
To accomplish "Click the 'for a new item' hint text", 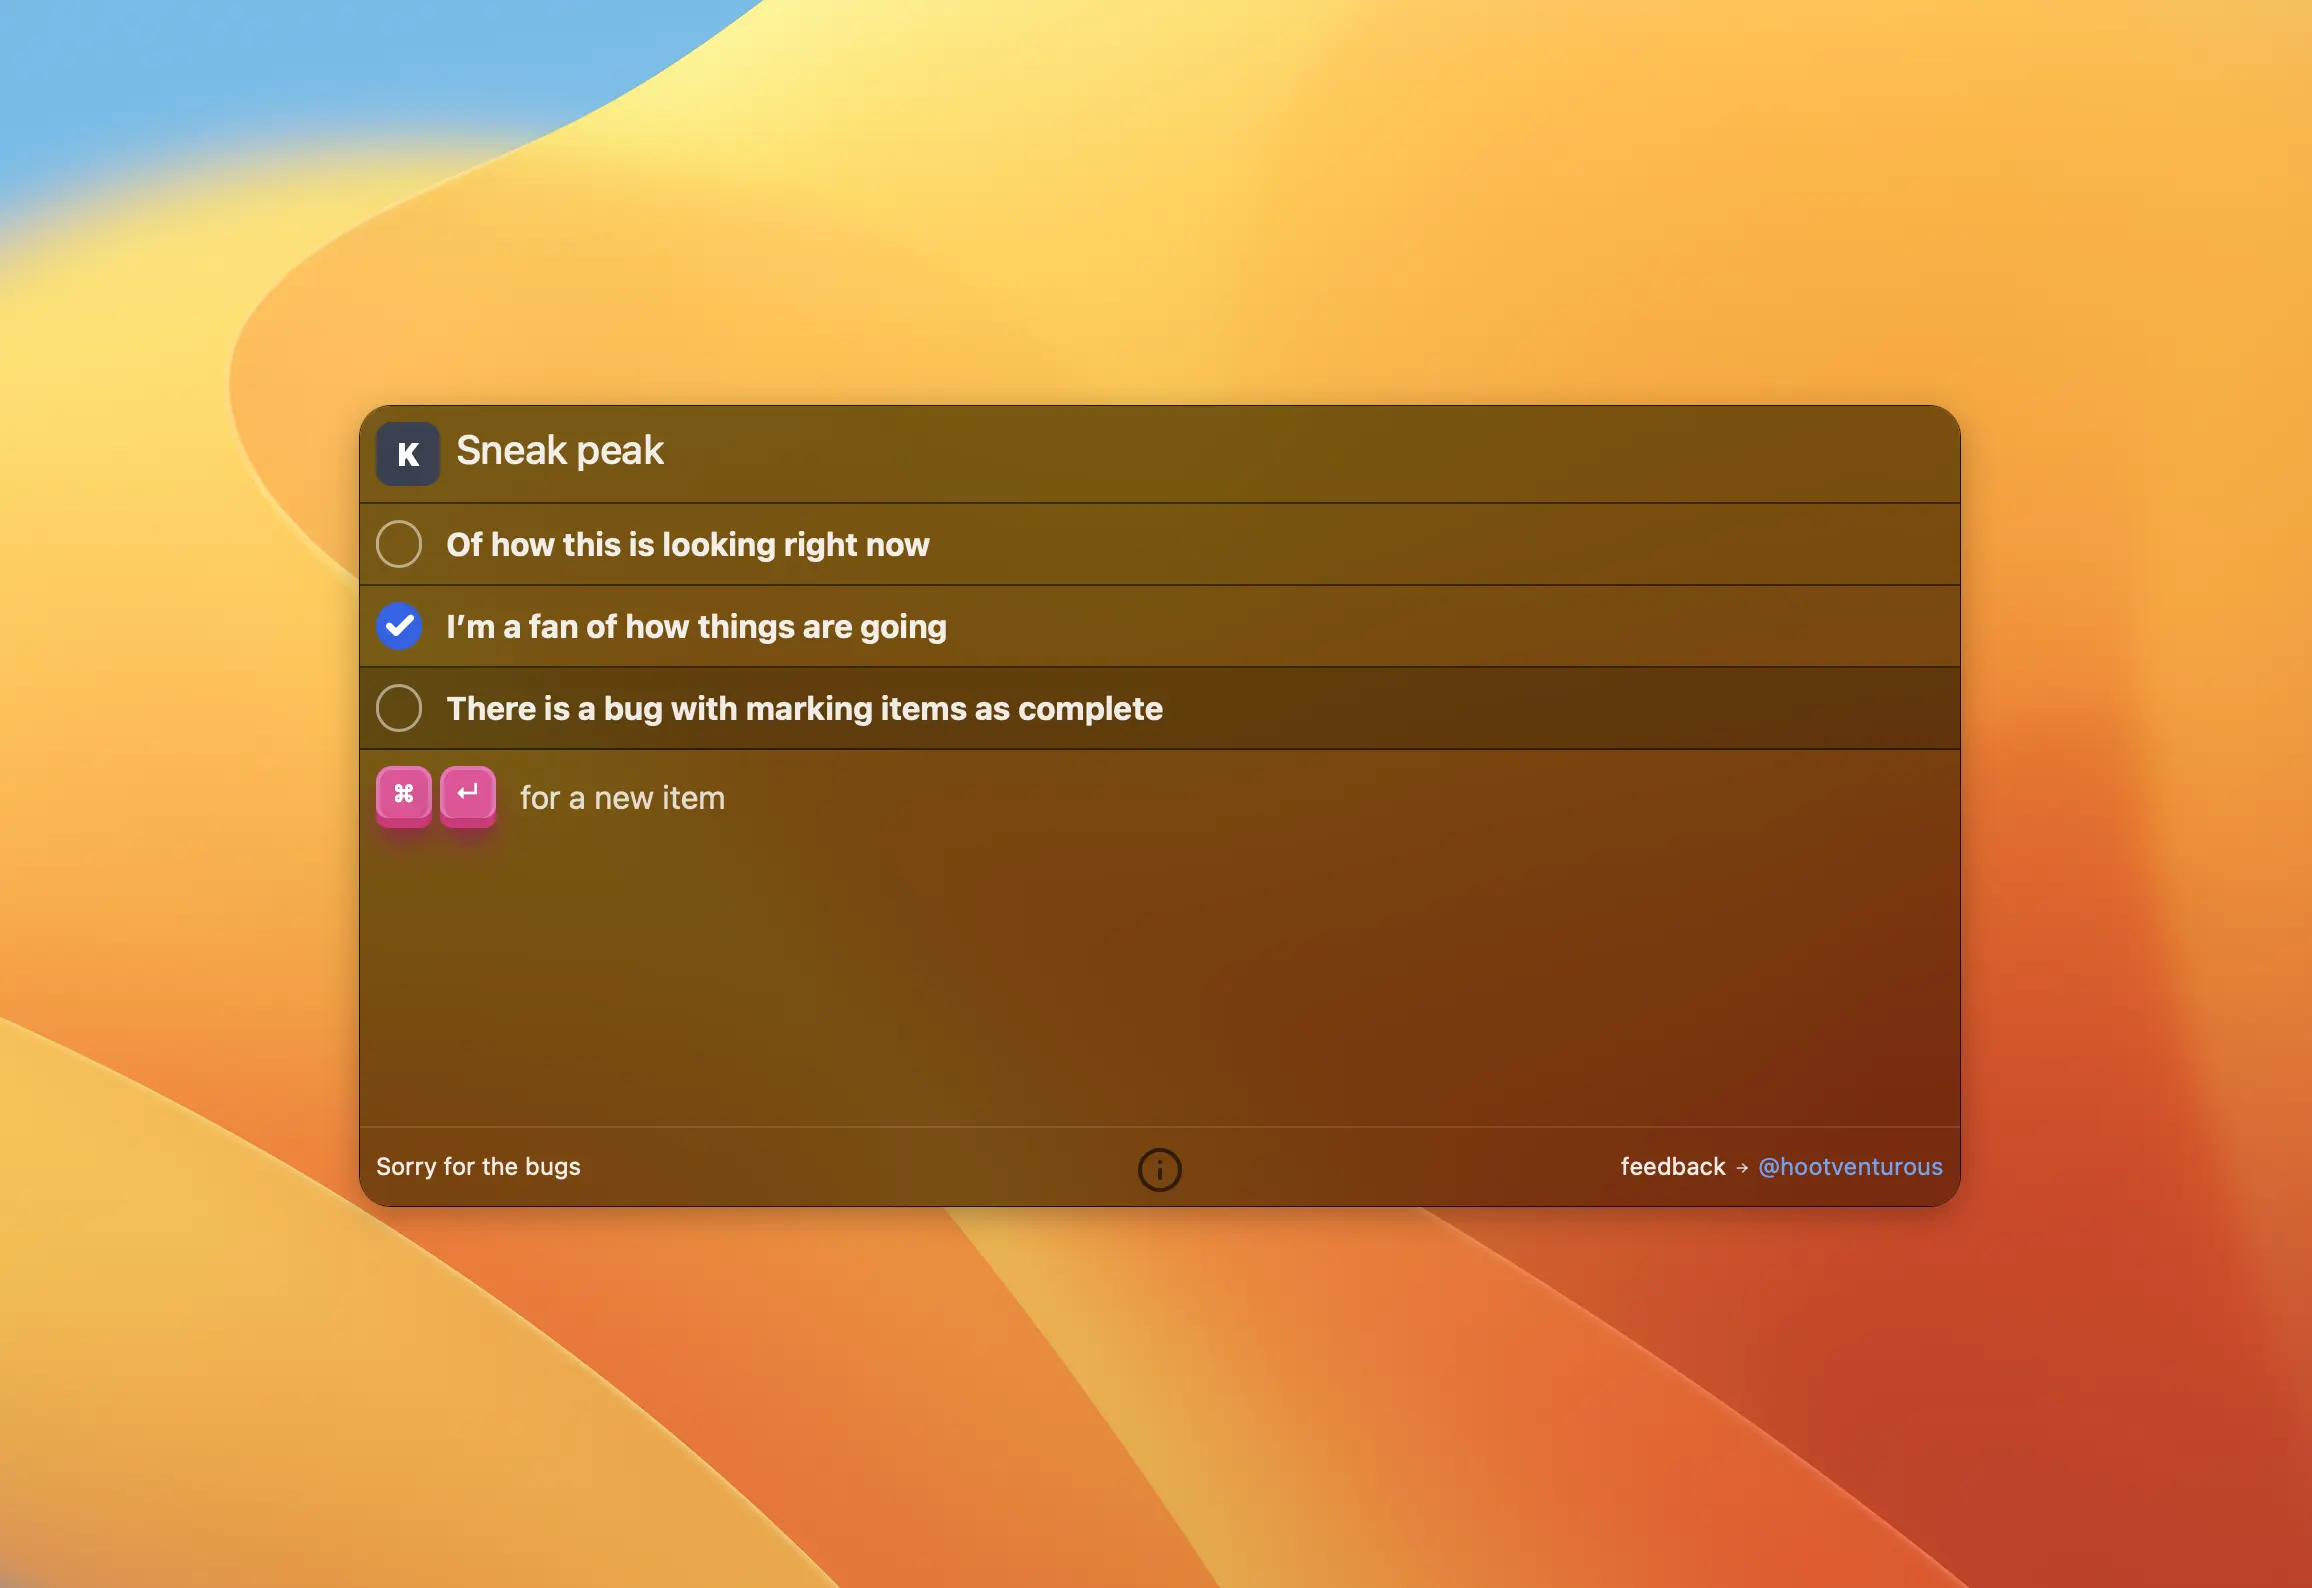I will [622, 797].
